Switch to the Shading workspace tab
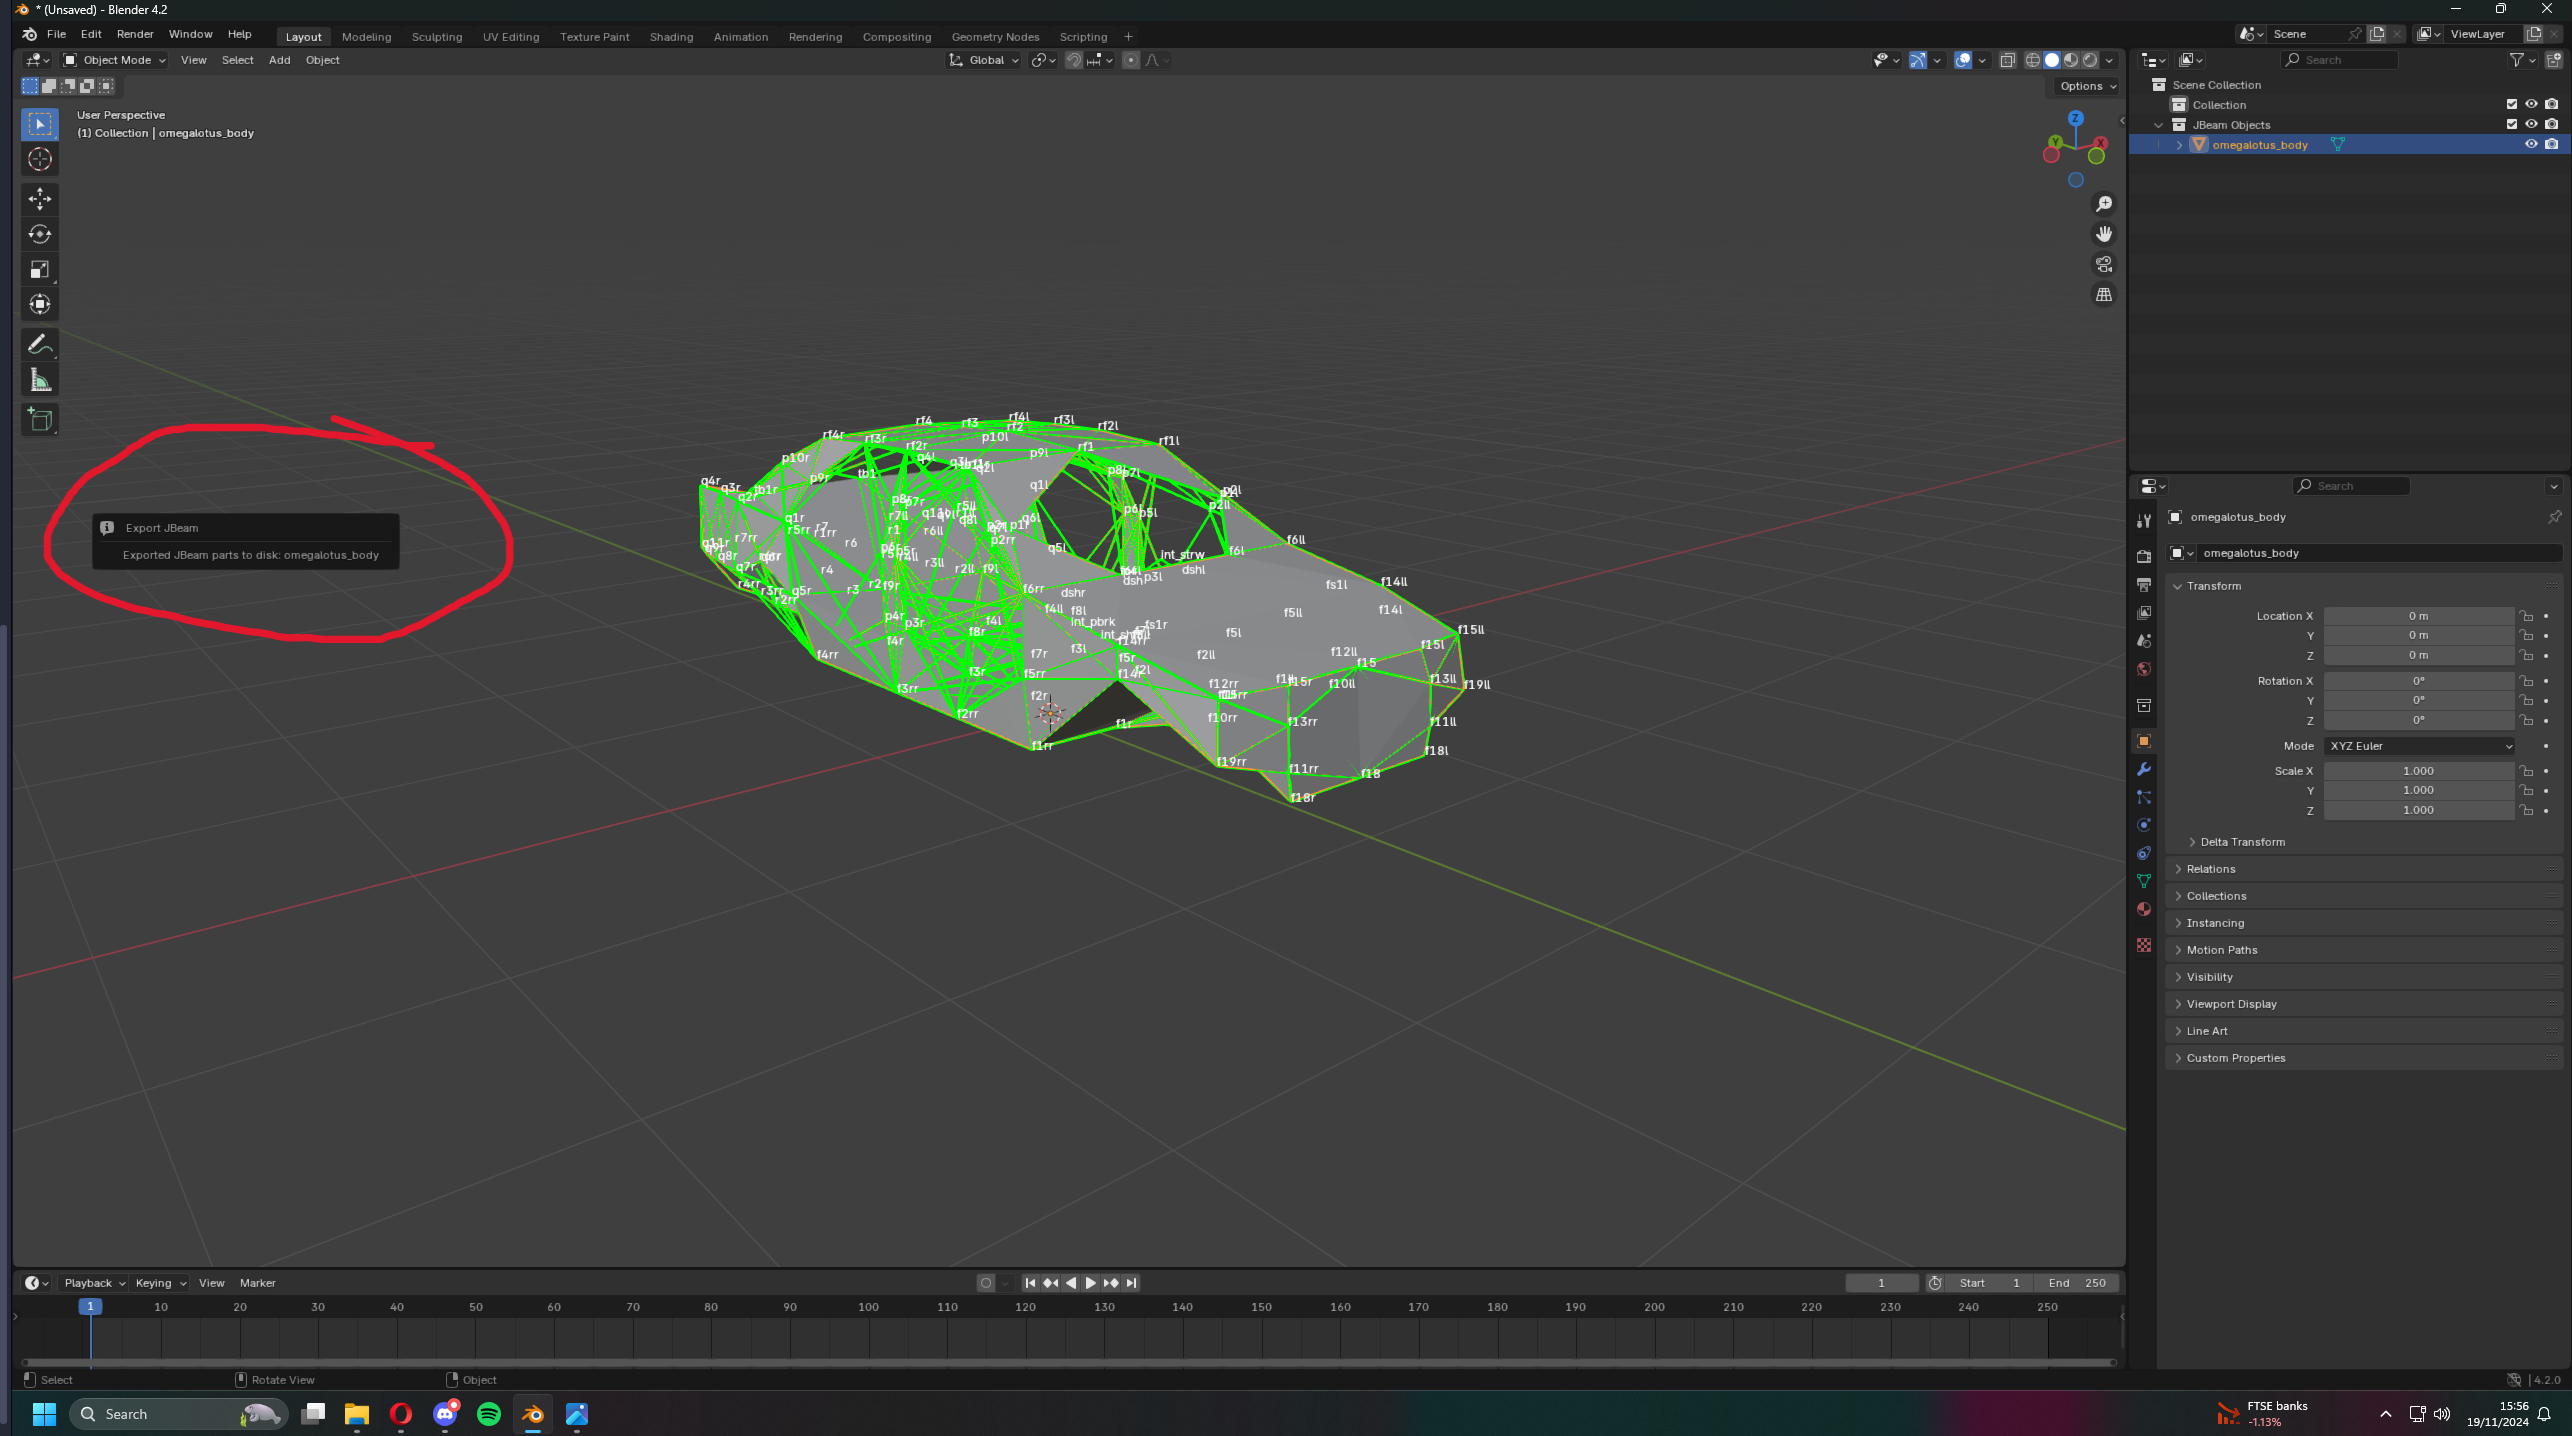 click(x=671, y=37)
